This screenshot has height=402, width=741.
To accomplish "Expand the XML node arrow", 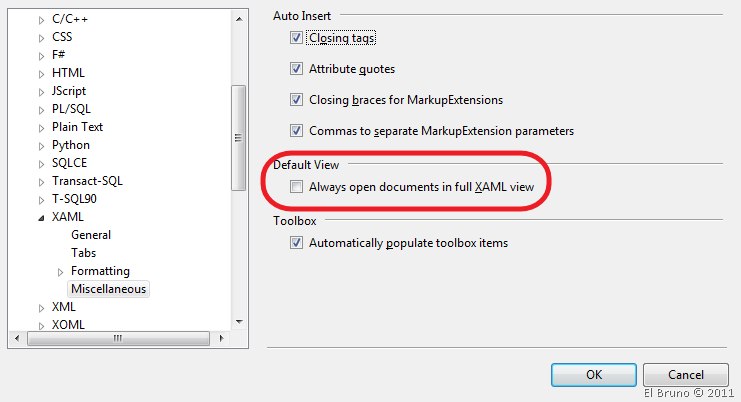I will coord(41,307).
